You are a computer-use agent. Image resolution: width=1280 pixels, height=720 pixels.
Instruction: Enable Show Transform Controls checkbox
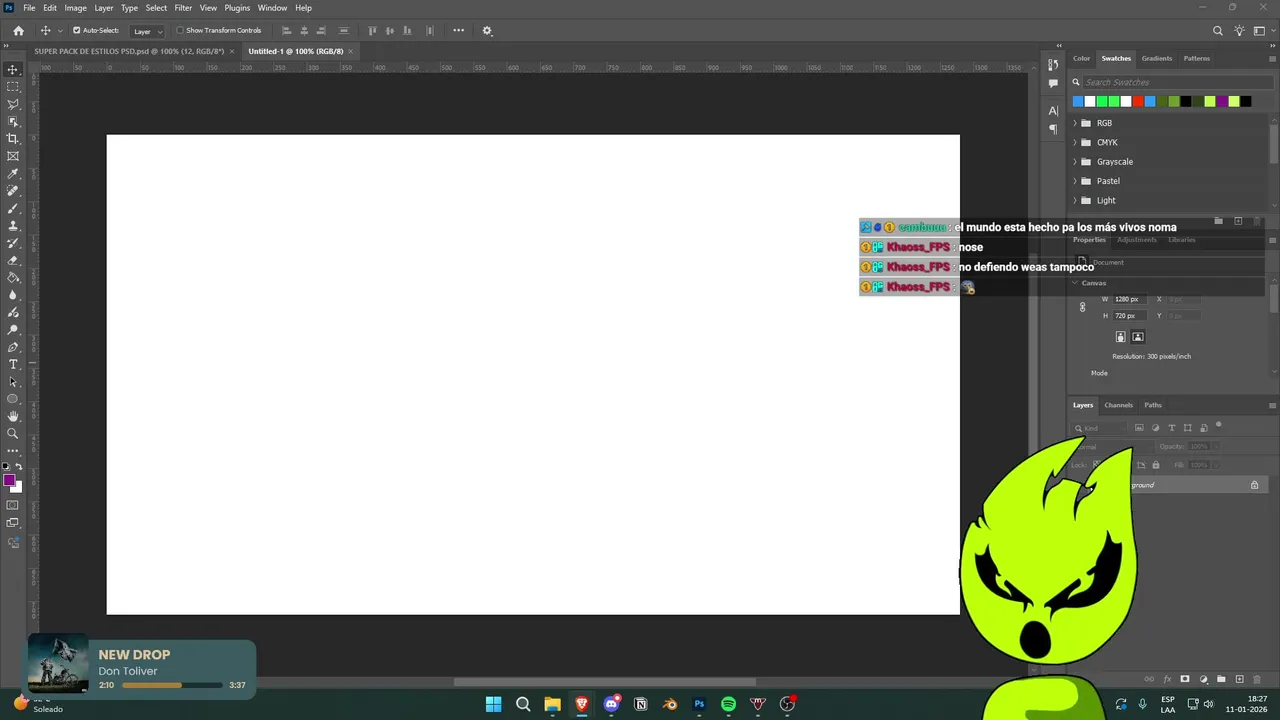tap(180, 31)
